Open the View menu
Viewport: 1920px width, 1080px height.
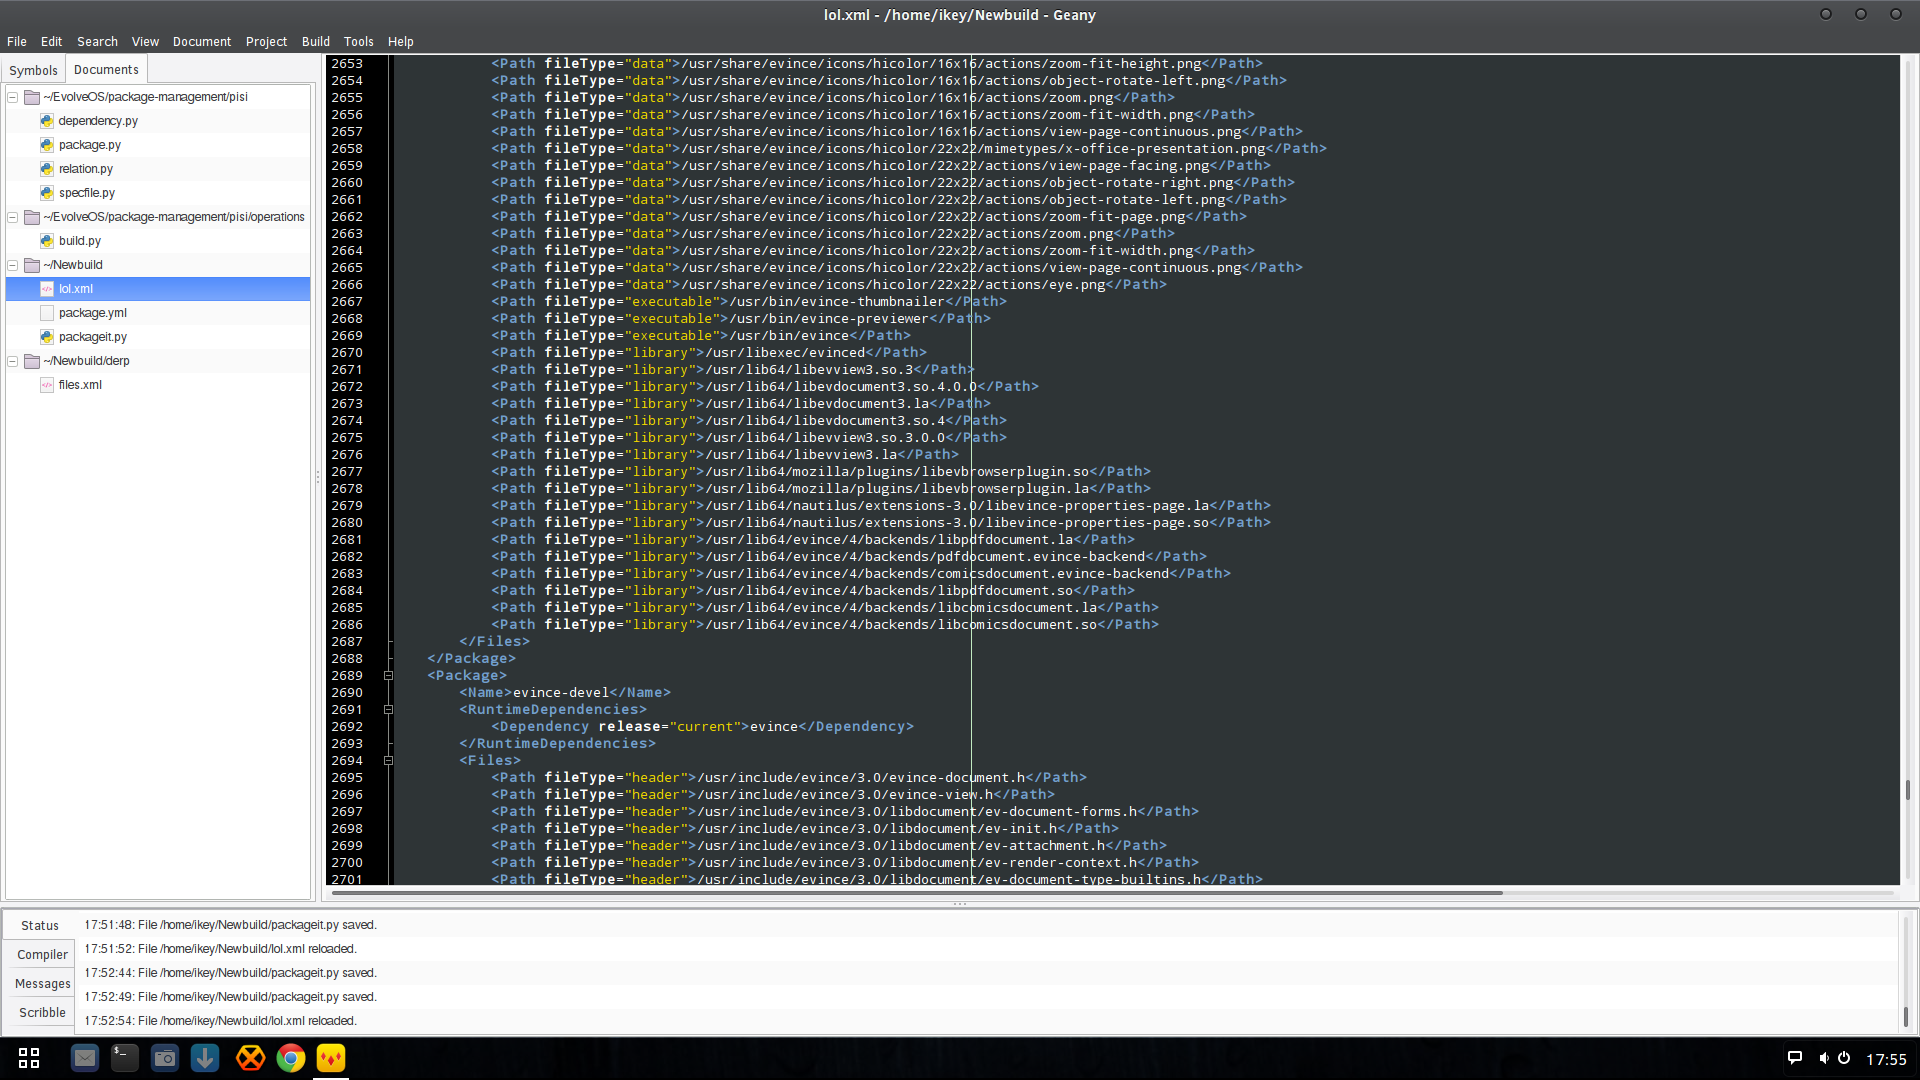[x=145, y=42]
